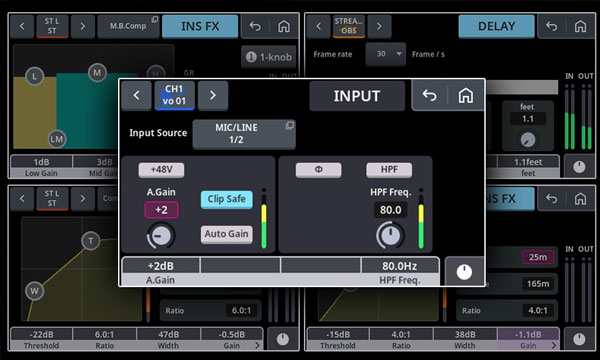Select the 25m value field in bottom-right panel
The height and width of the screenshot is (360, 600).
point(538,257)
